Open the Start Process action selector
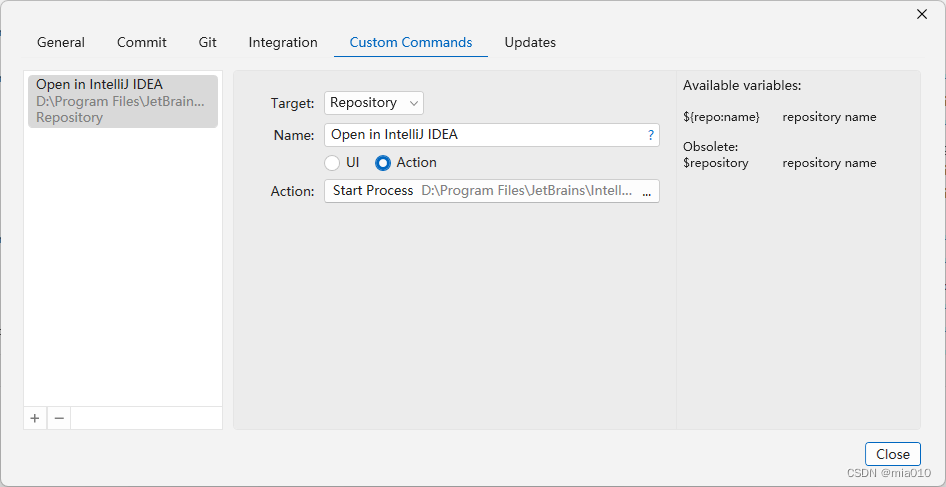The image size is (946, 487). [x=373, y=191]
